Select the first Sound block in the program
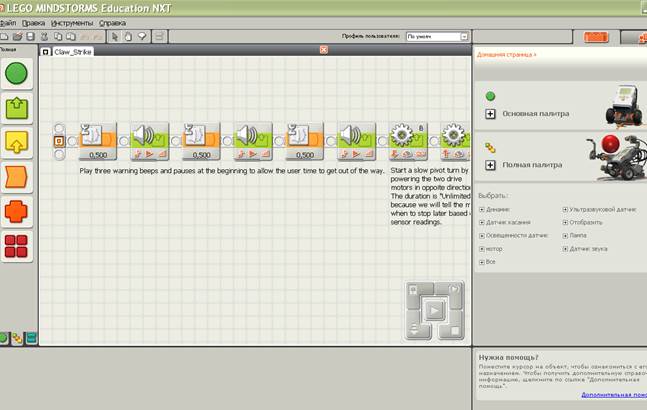 pyautogui.click(x=149, y=141)
